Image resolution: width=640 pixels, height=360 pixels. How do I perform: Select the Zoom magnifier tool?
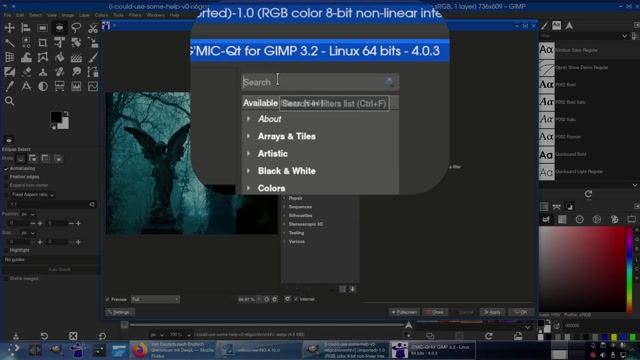[x=9, y=101]
